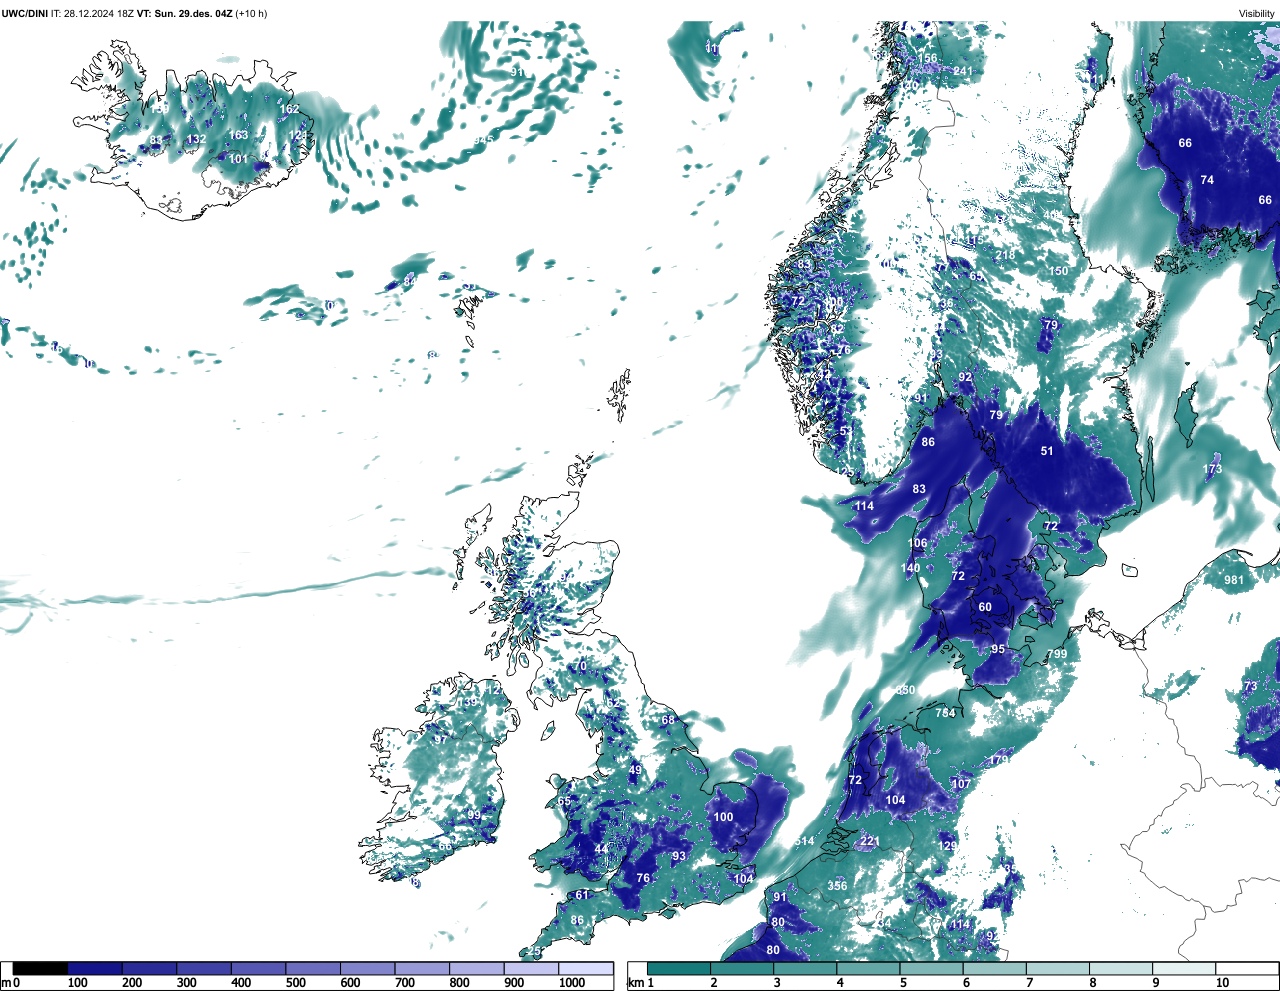The image size is (1280, 991).
Task: Click the map value '62' over southern Scotland
Action: tap(613, 703)
